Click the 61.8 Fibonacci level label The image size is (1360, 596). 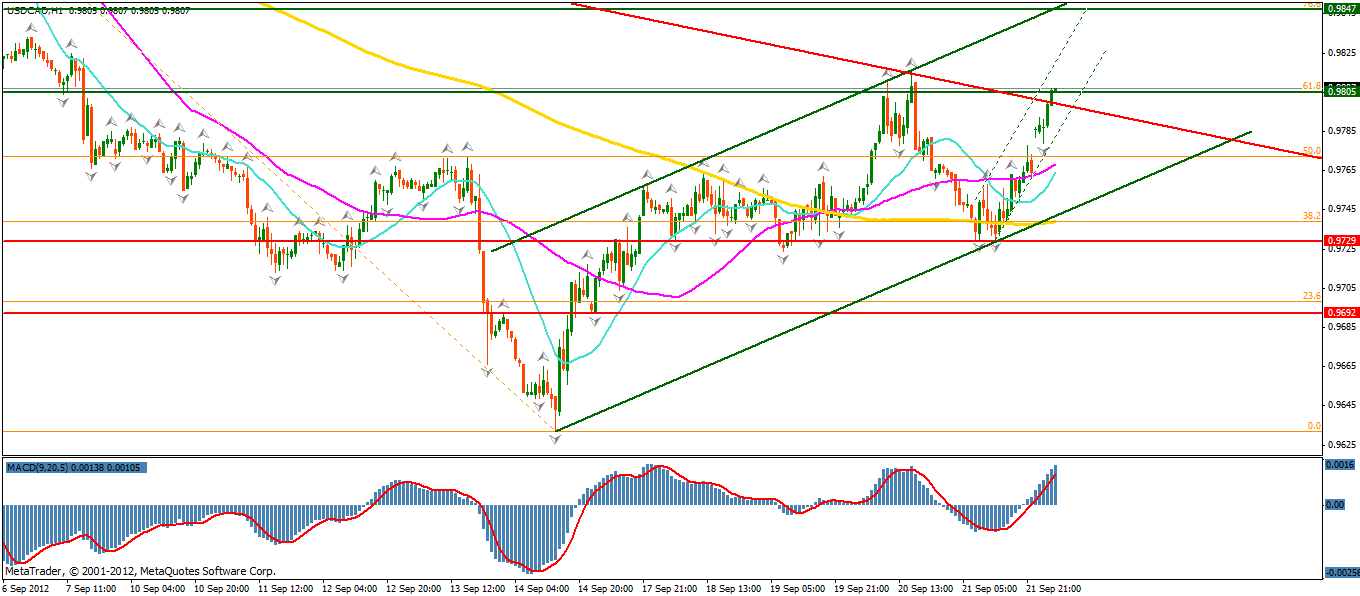click(1311, 86)
